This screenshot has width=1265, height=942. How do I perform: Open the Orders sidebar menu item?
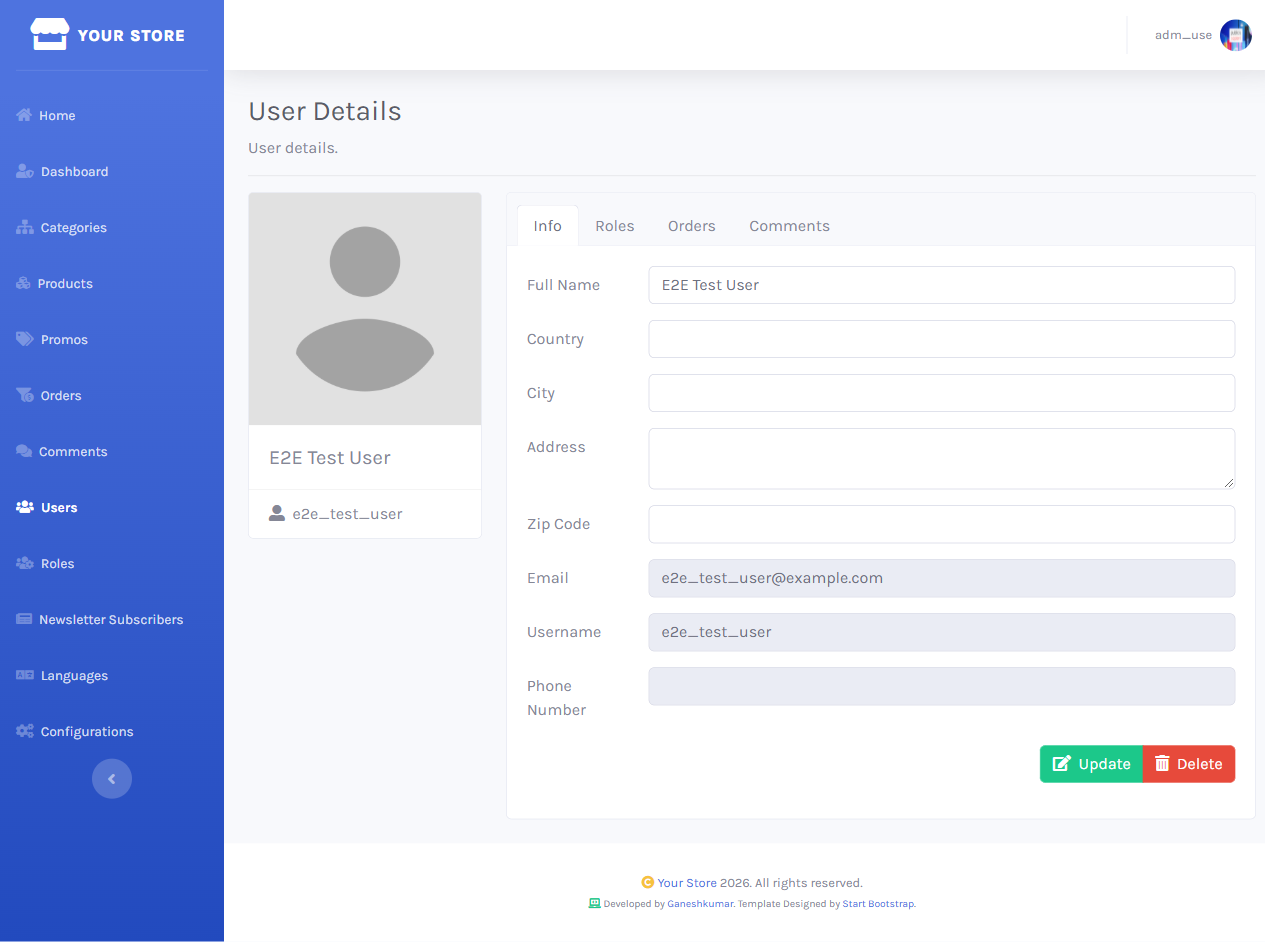(x=112, y=395)
